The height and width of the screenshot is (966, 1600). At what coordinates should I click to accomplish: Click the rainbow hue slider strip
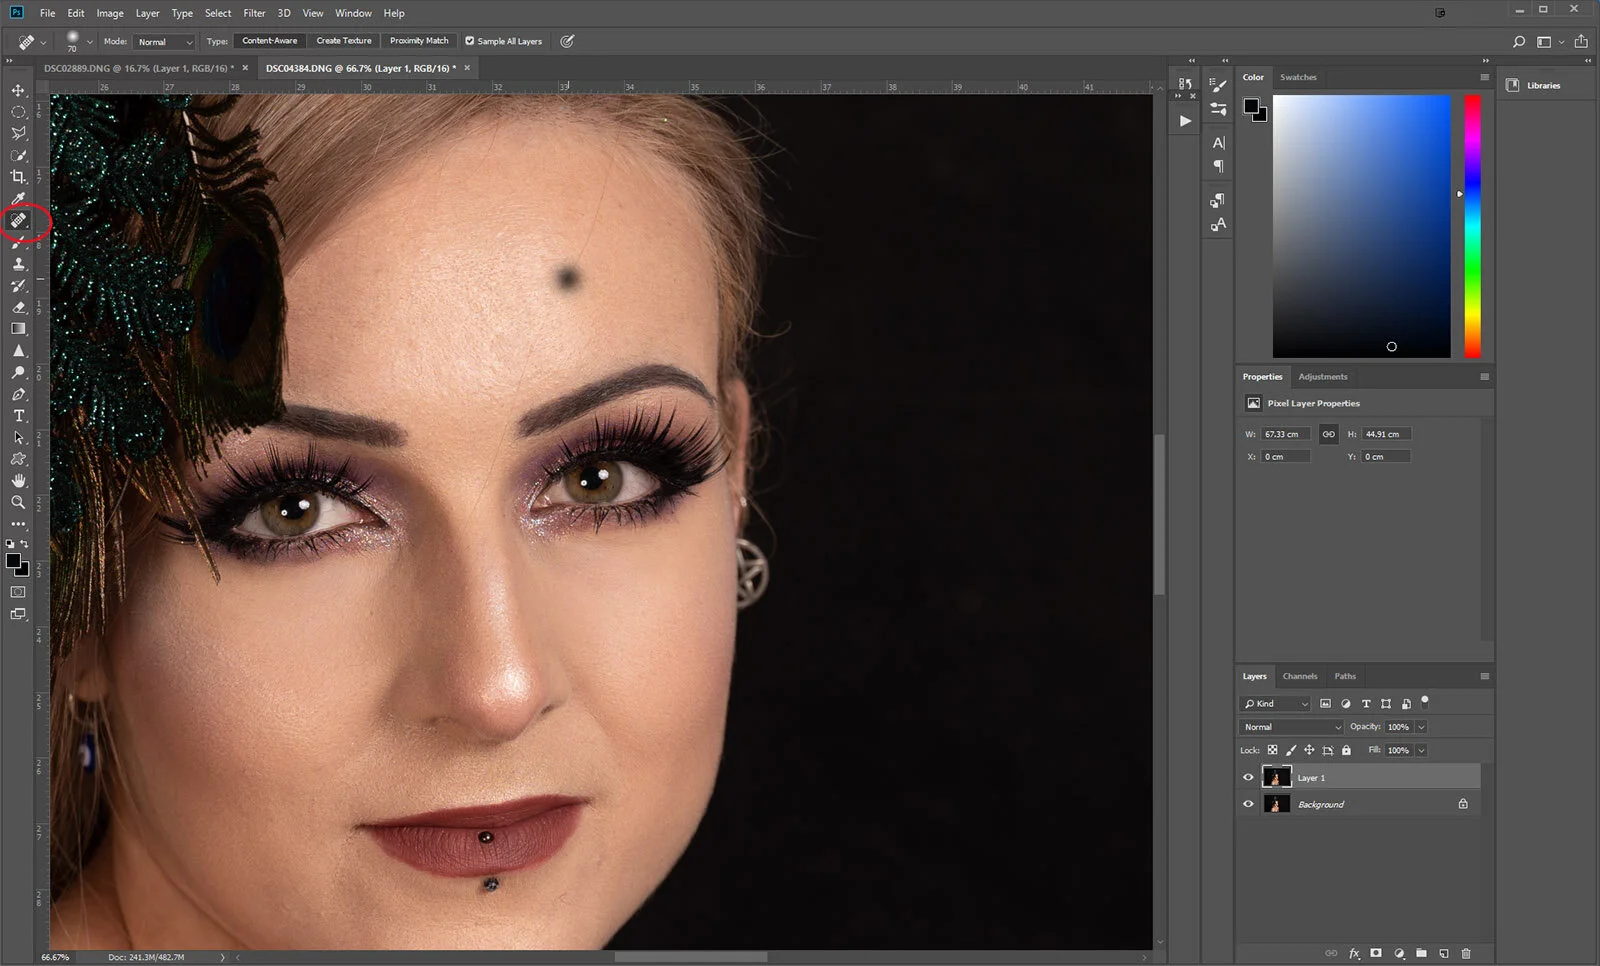tap(1472, 226)
